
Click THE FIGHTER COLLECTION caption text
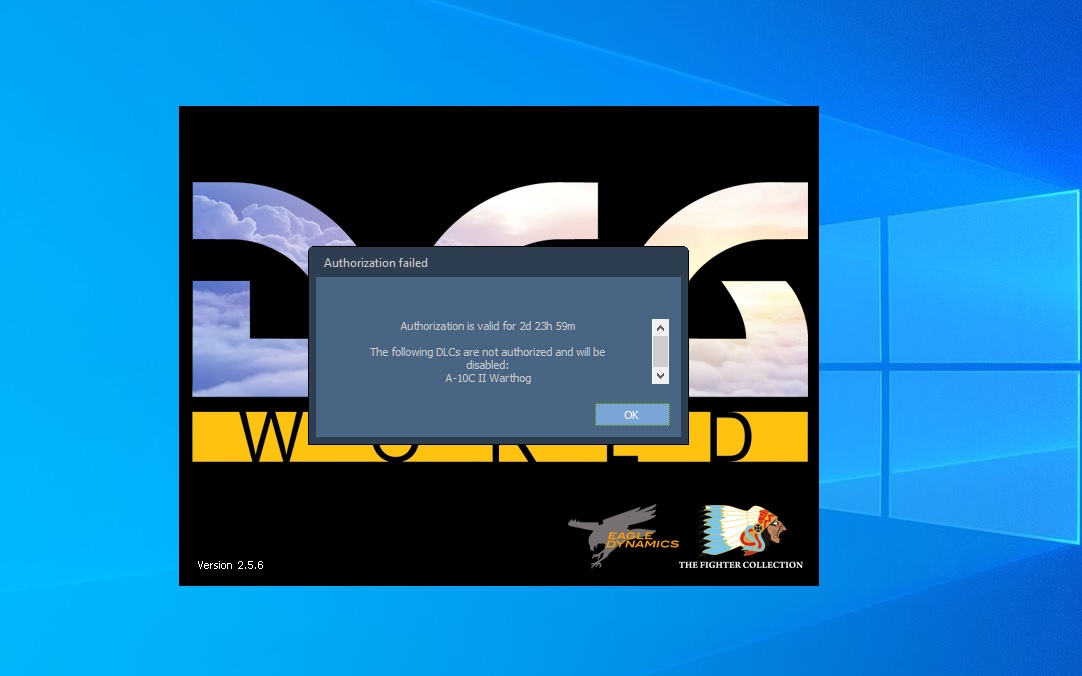[740, 565]
